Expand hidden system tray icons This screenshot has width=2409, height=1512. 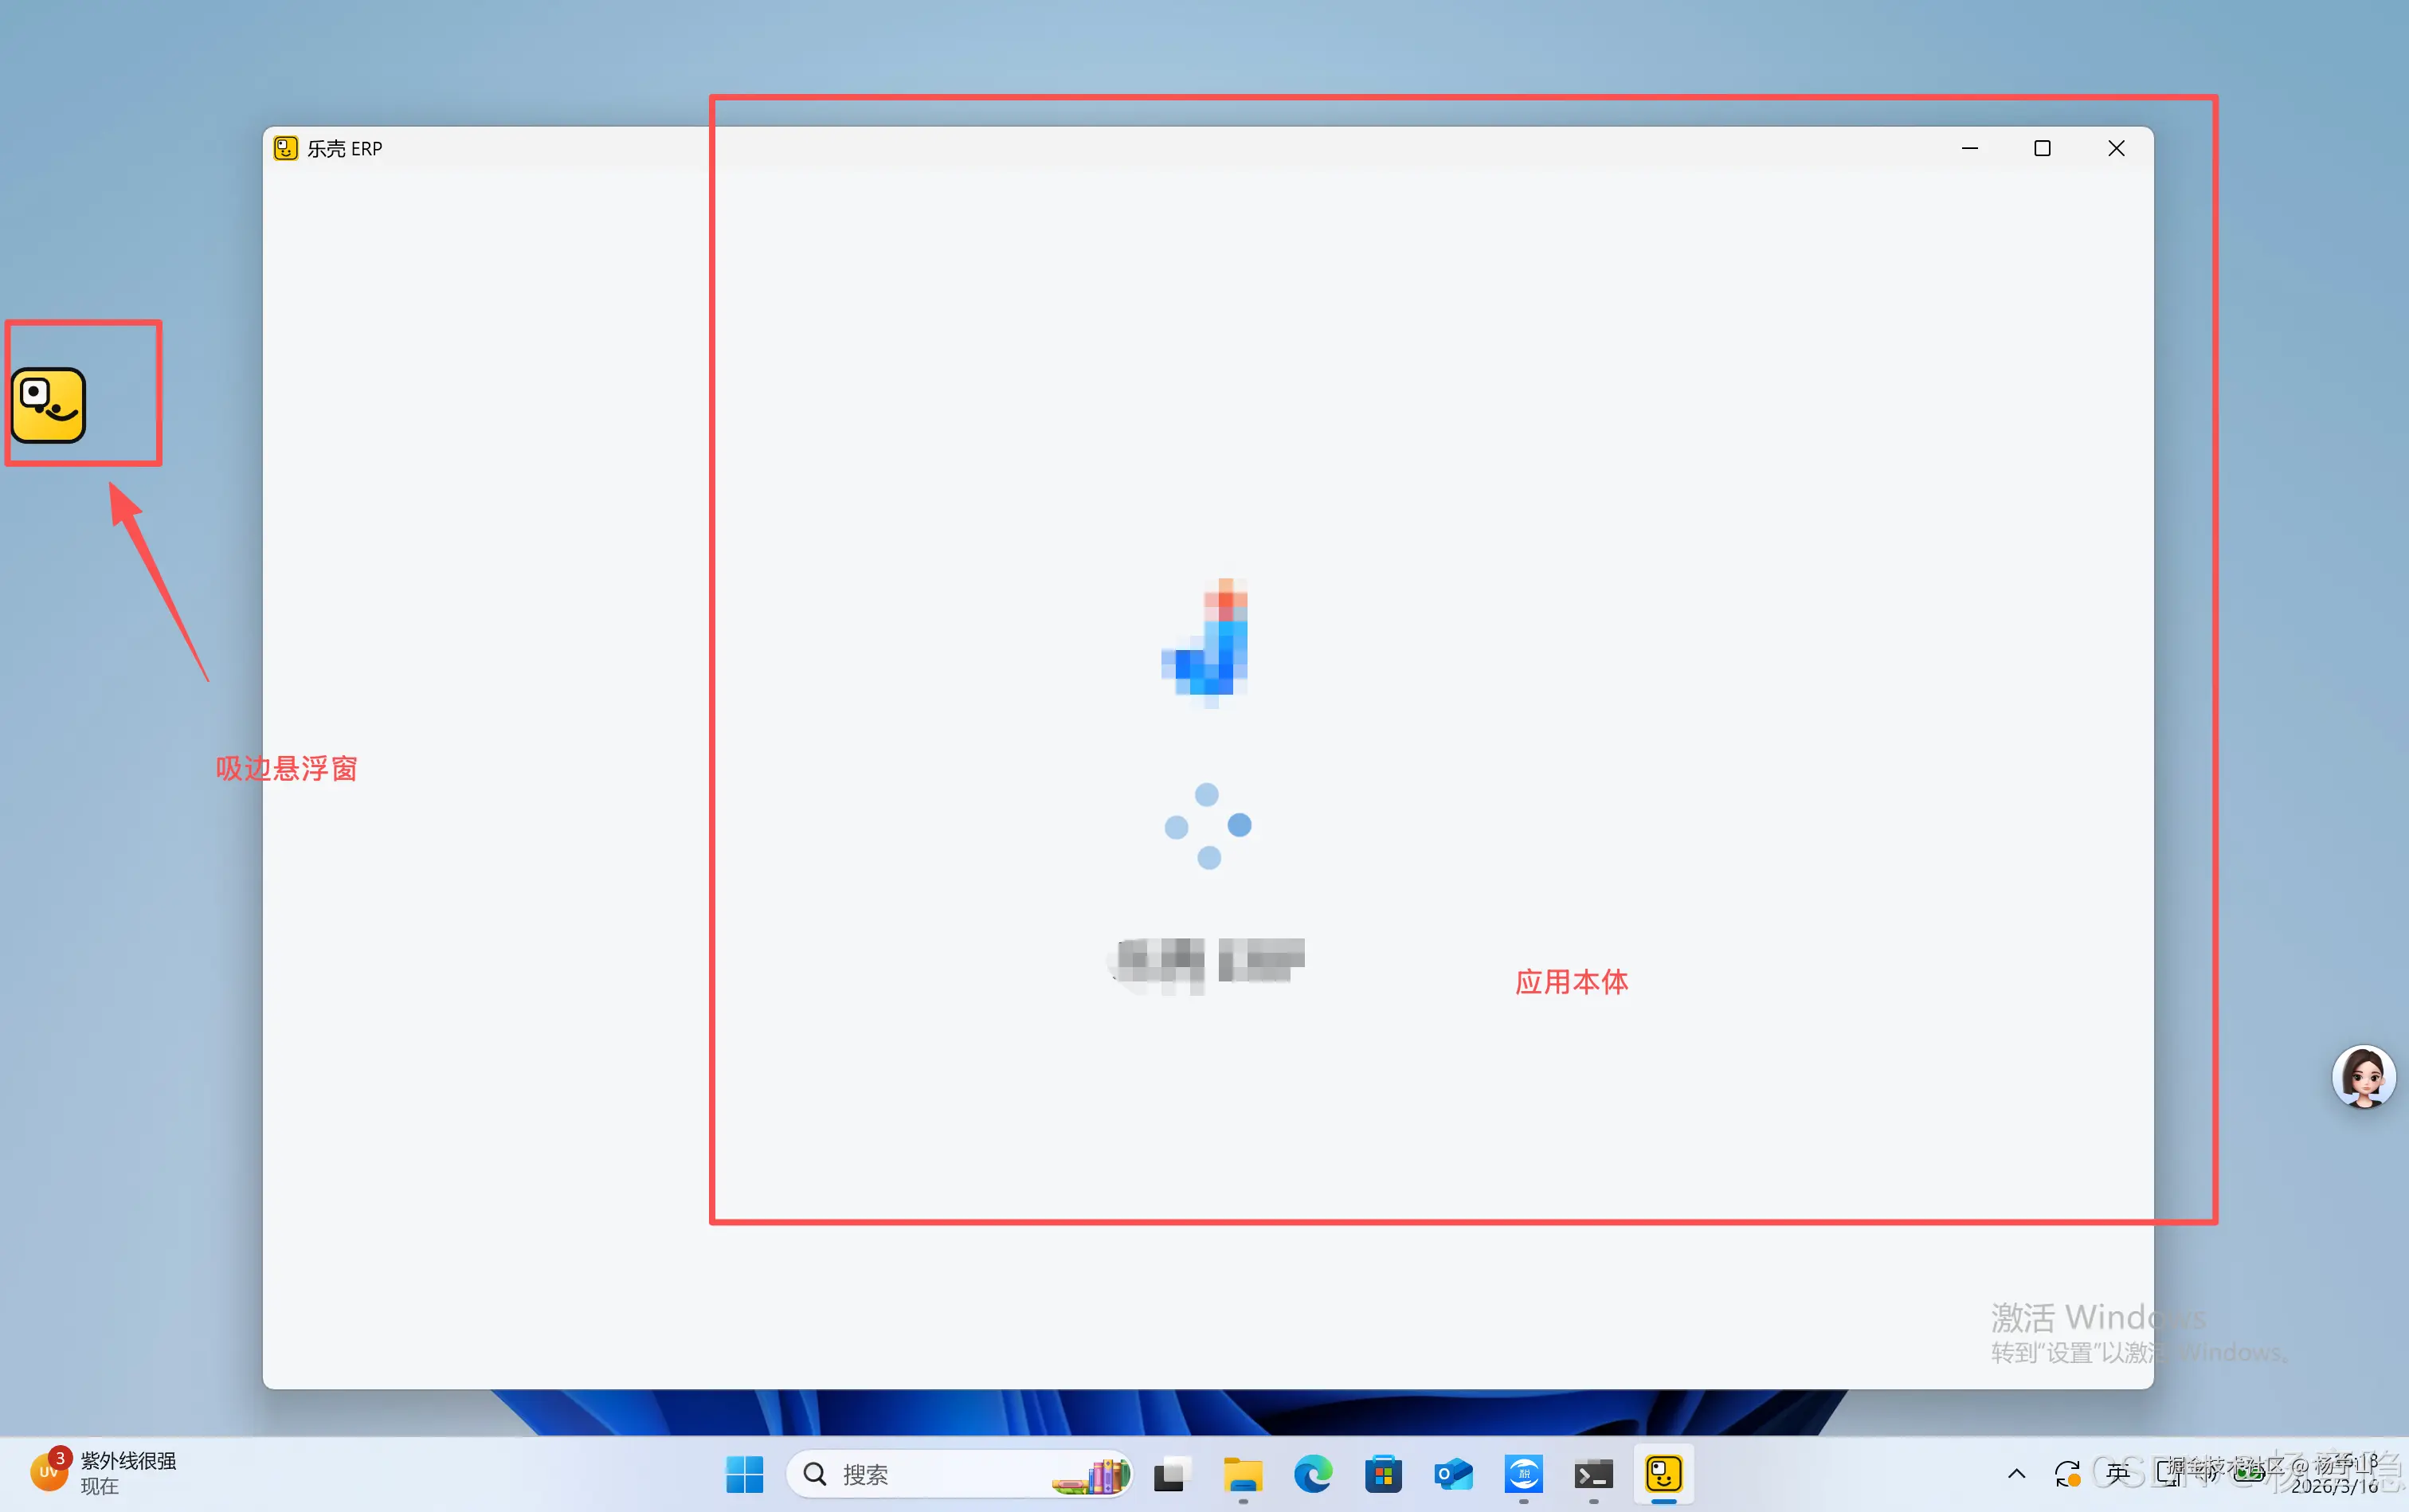coord(2016,1474)
